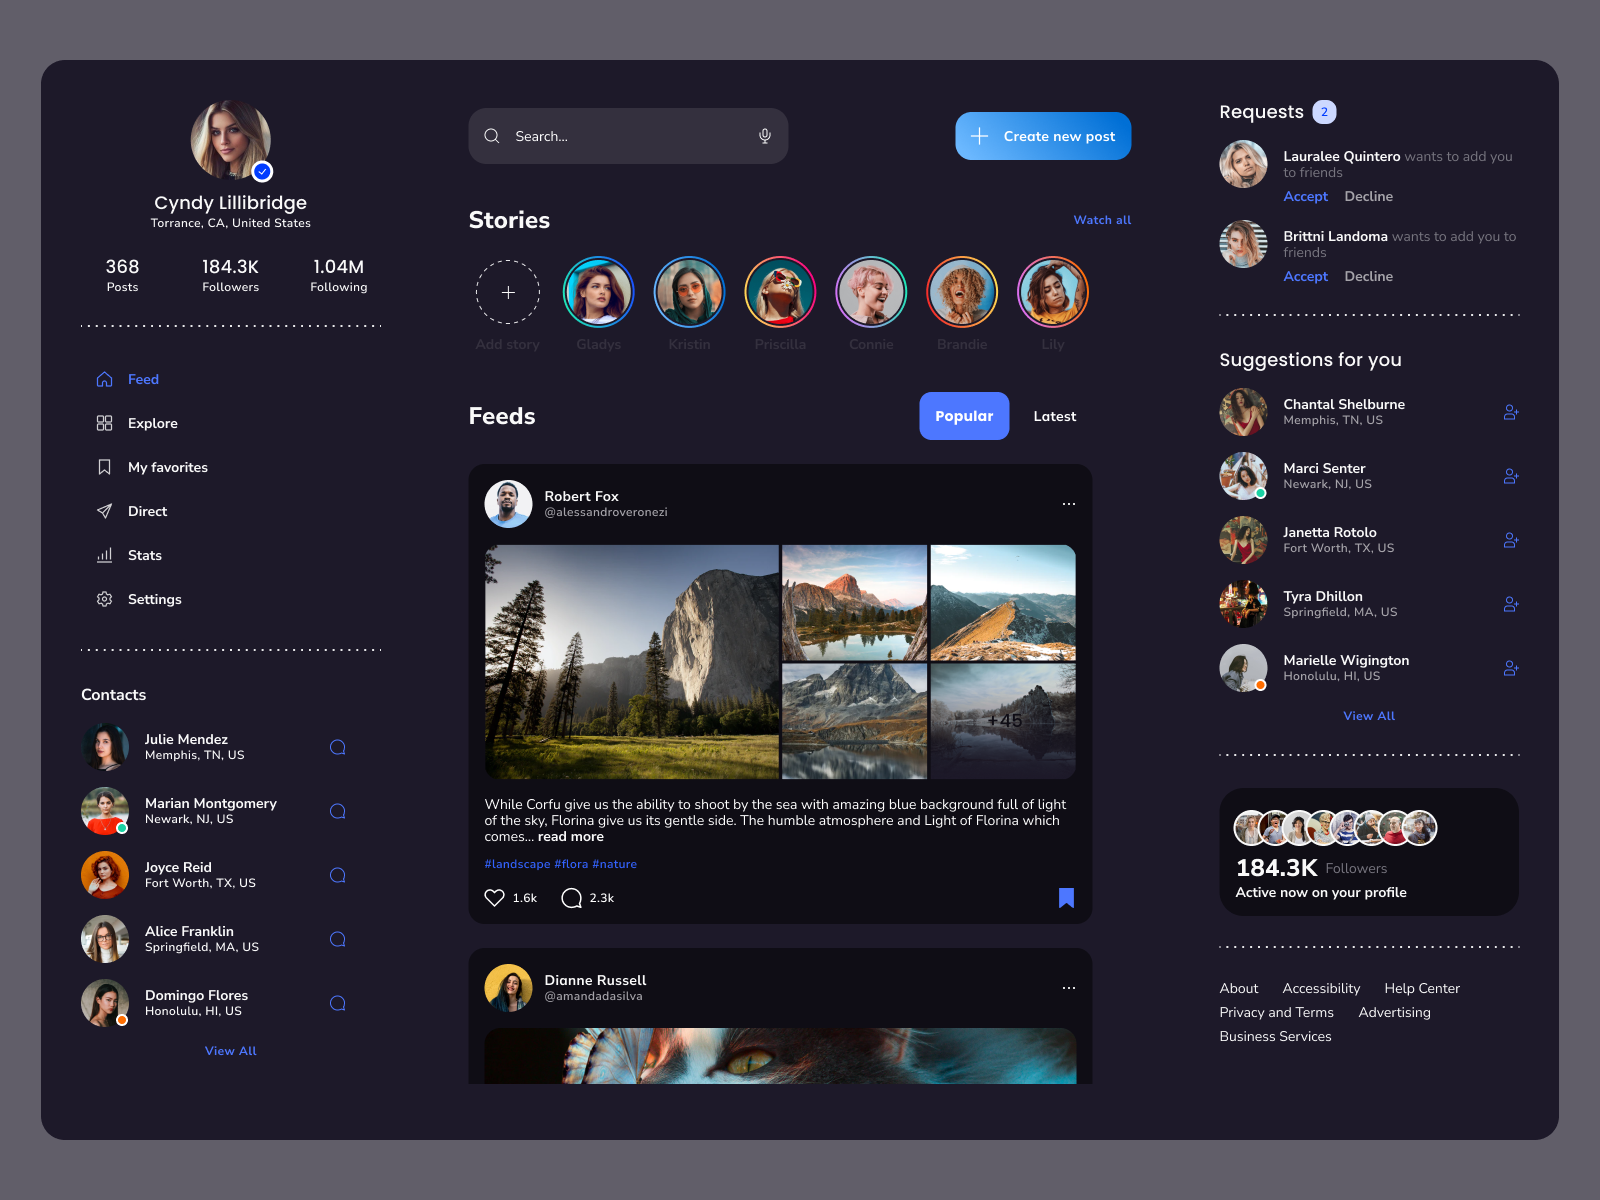The height and width of the screenshot is (1200, 1600).
Task: Message Julie Mendez via chat icon
Action: (338, 747)
